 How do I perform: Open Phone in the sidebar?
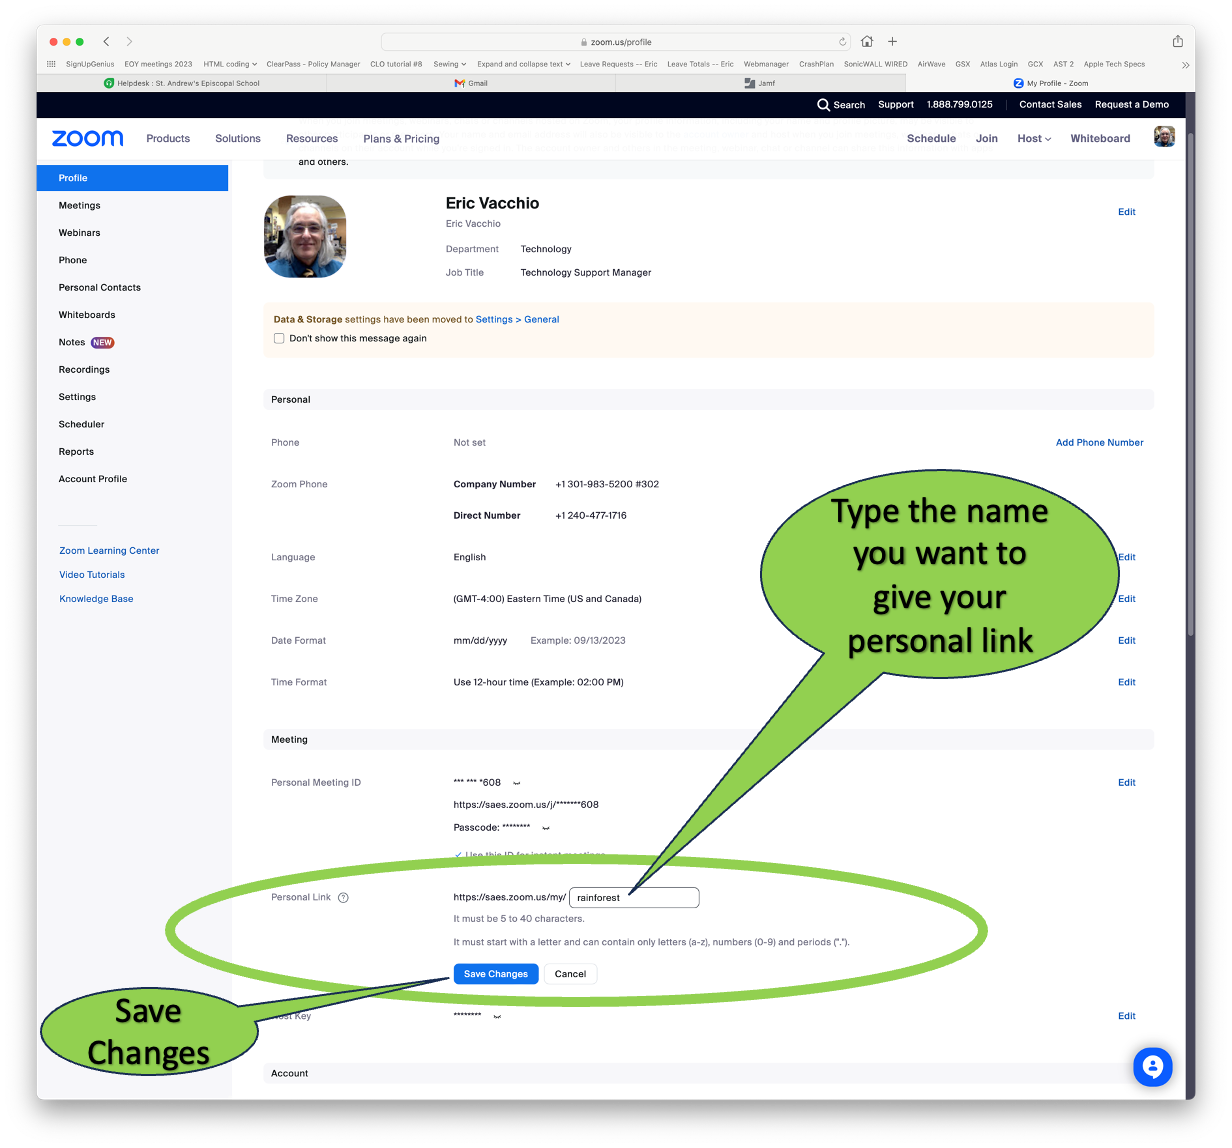tap(73, 260)
